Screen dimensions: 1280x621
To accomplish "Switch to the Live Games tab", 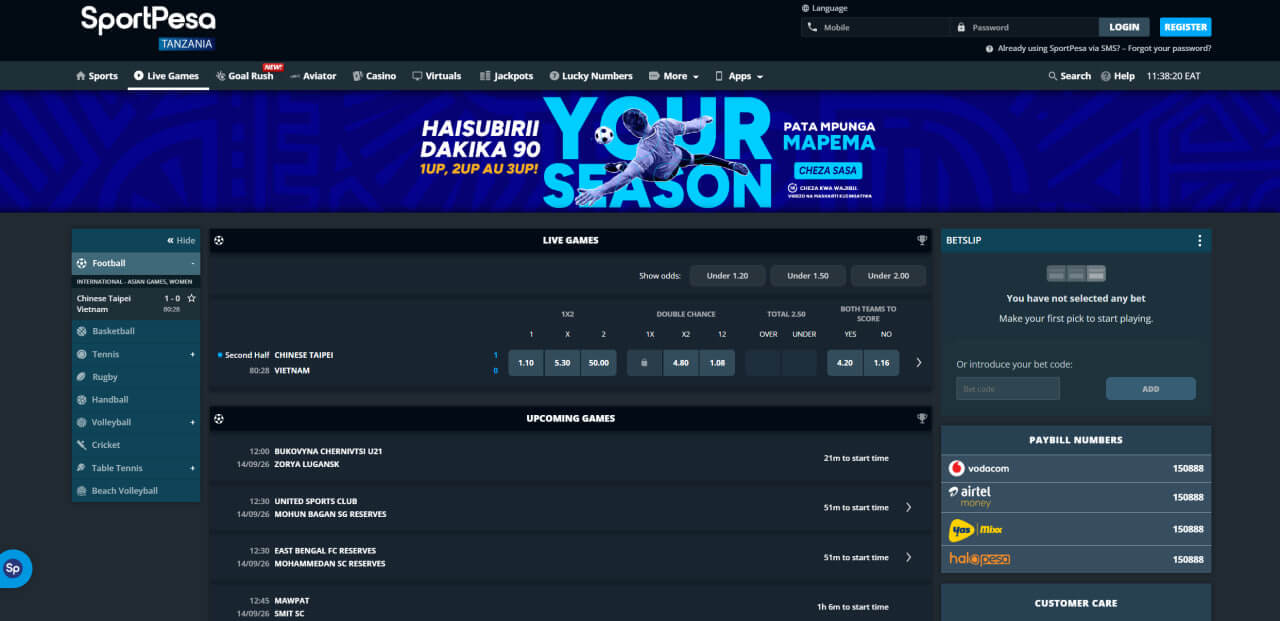I will (166, 76).
